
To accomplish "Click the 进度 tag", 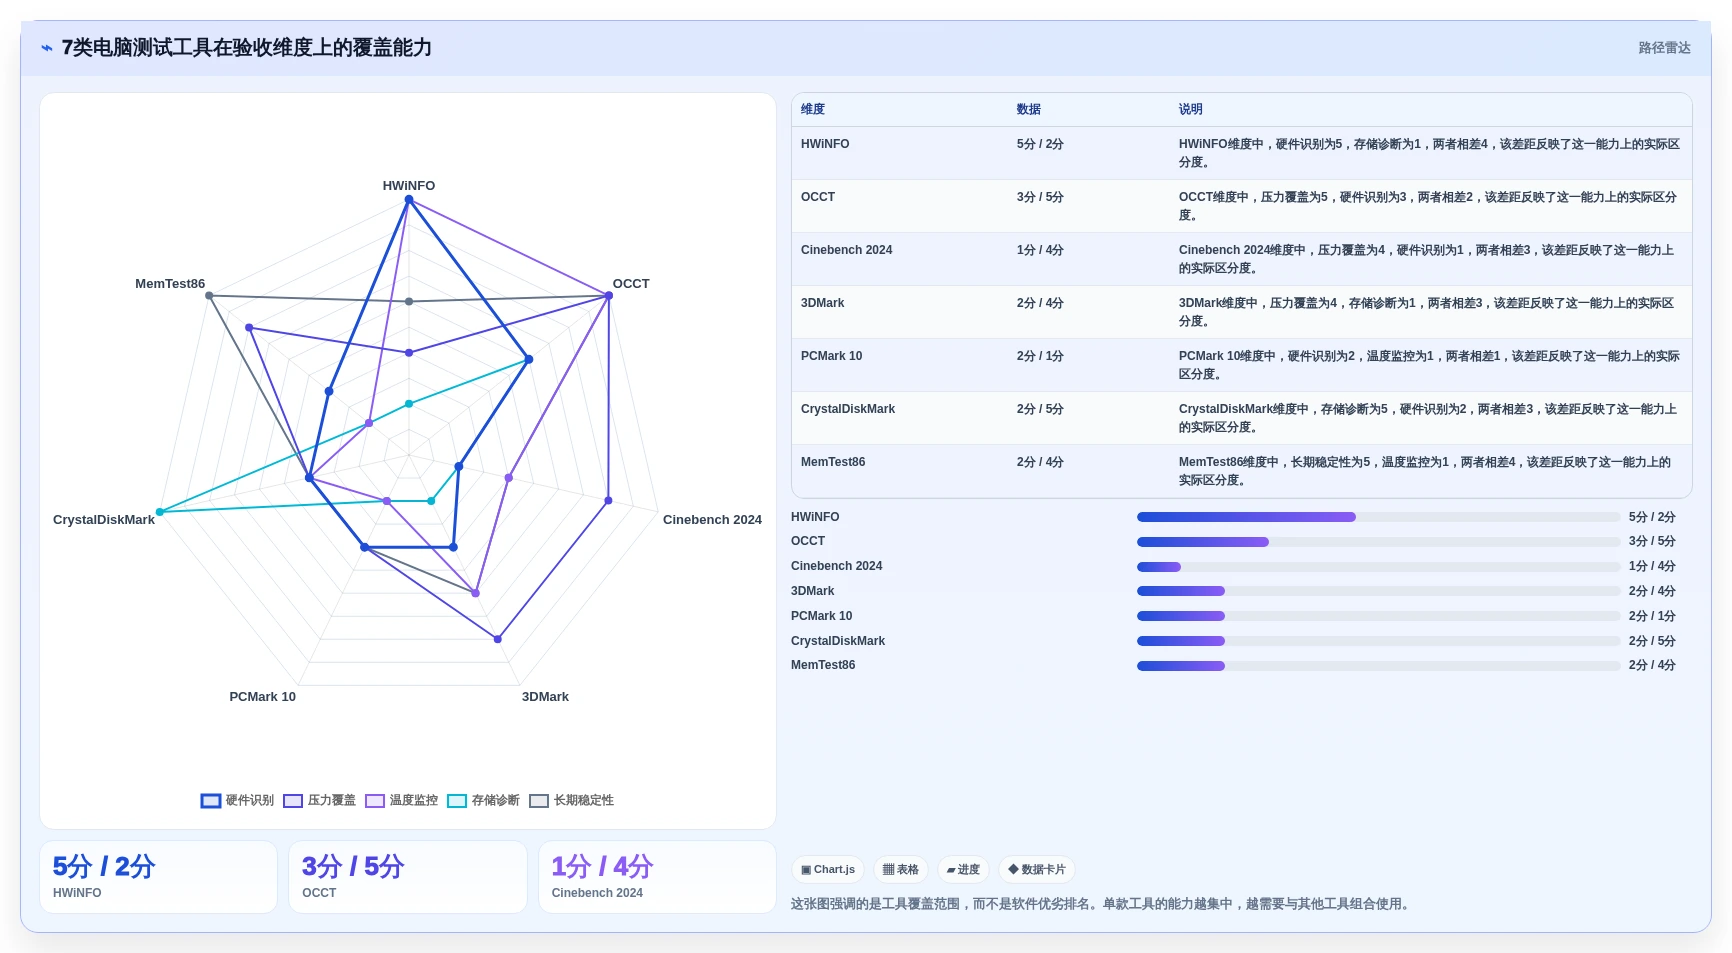I will pos(963,870).
